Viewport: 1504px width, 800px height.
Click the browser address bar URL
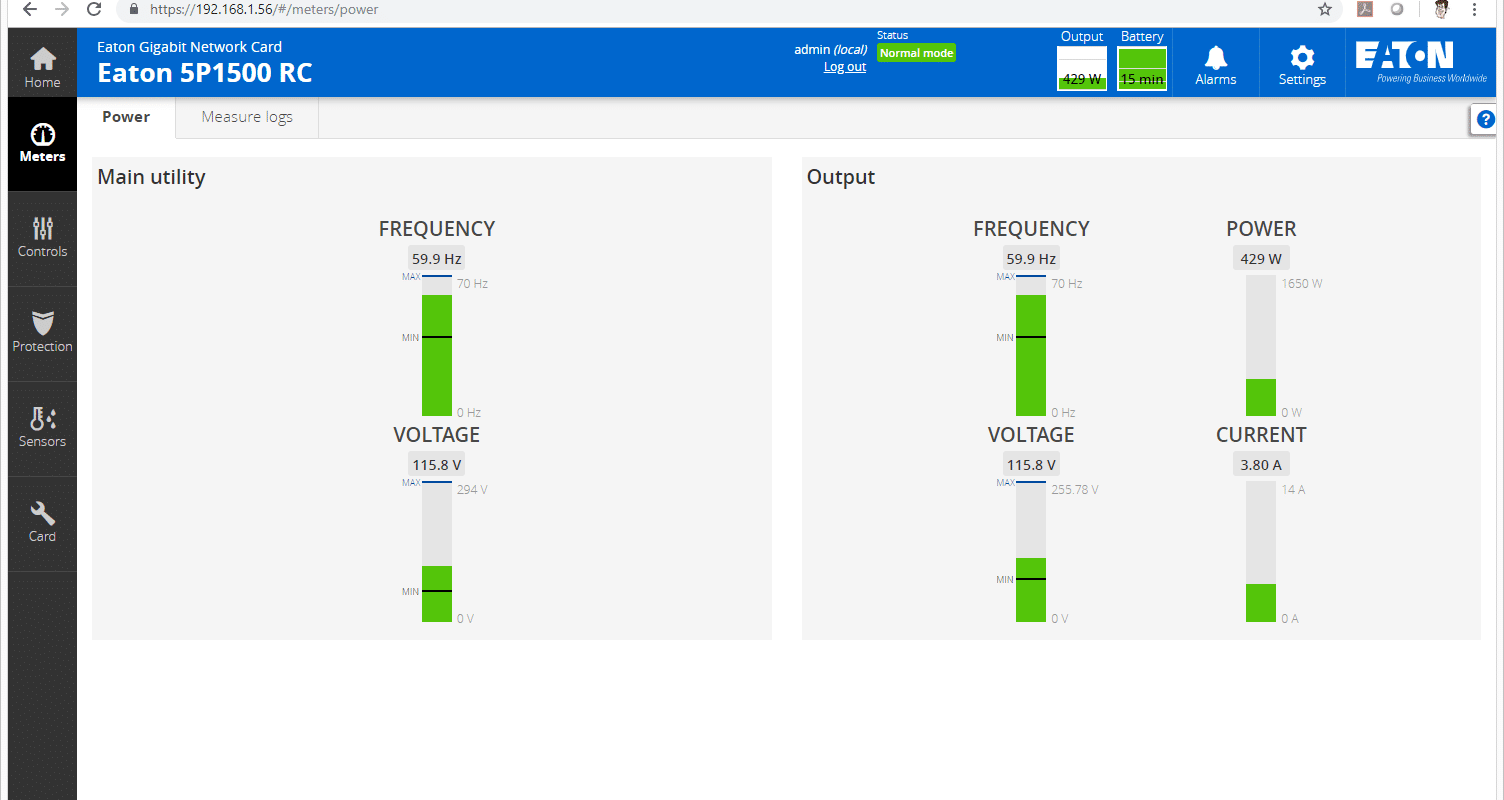pos(264,10)
